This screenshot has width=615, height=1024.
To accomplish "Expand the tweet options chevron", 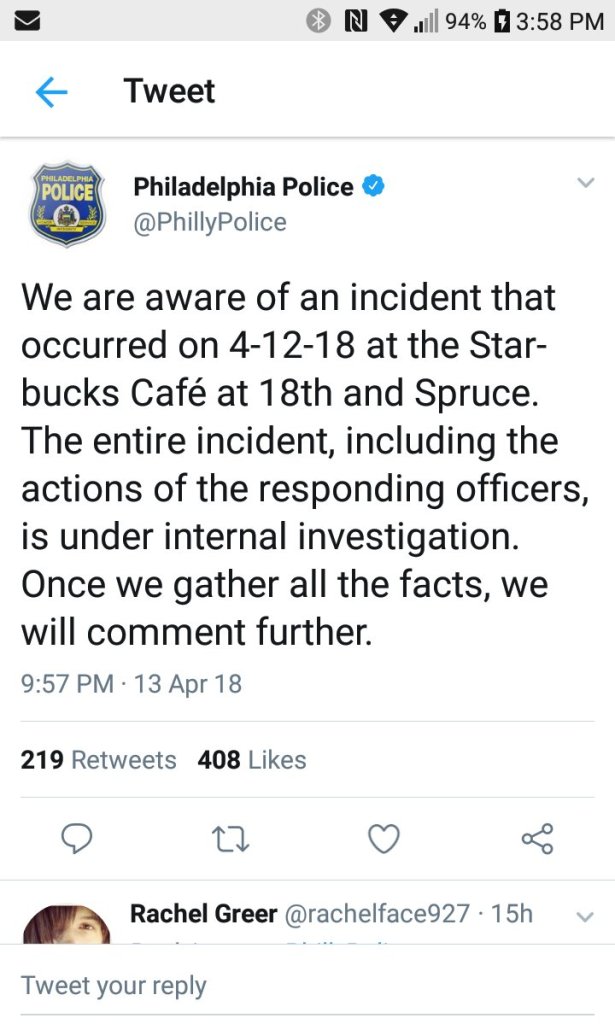I will coord(585,183).
